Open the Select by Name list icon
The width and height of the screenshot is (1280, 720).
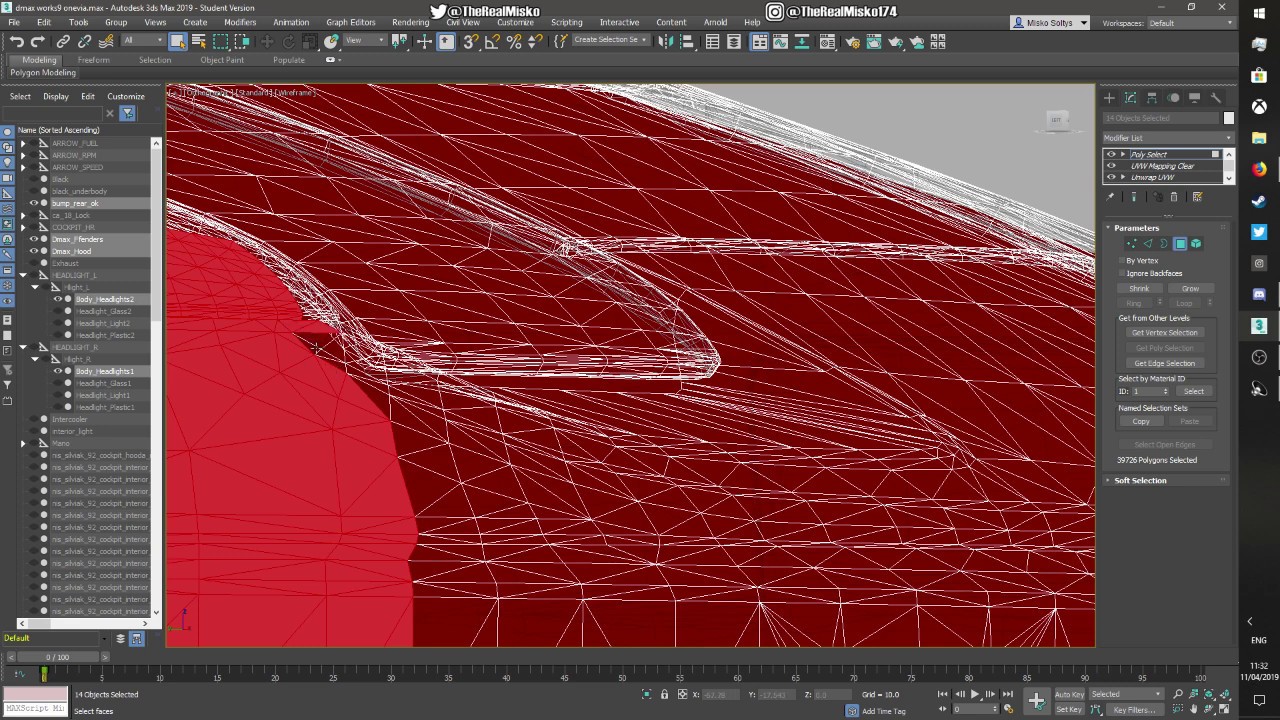coord(198,41)
